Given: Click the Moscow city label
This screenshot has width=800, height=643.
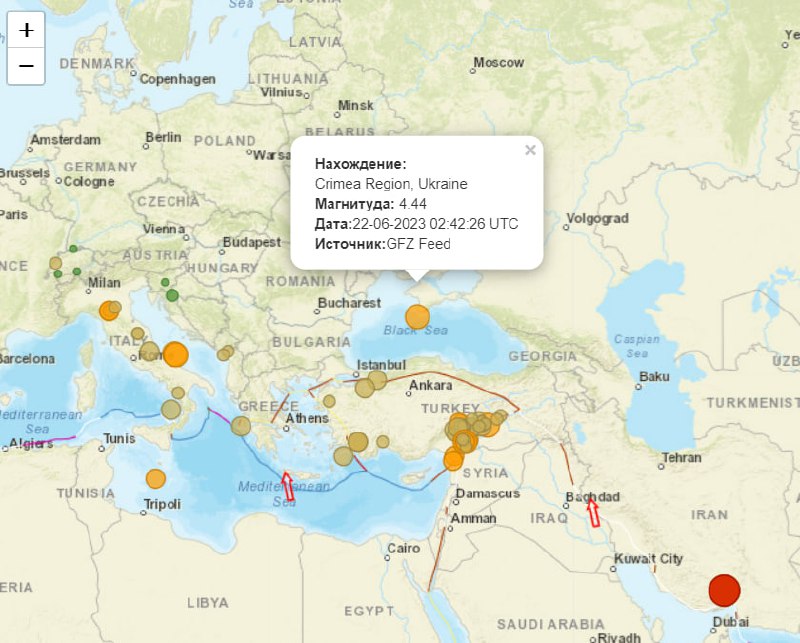Looking at the screenshot, I should 498,62.
